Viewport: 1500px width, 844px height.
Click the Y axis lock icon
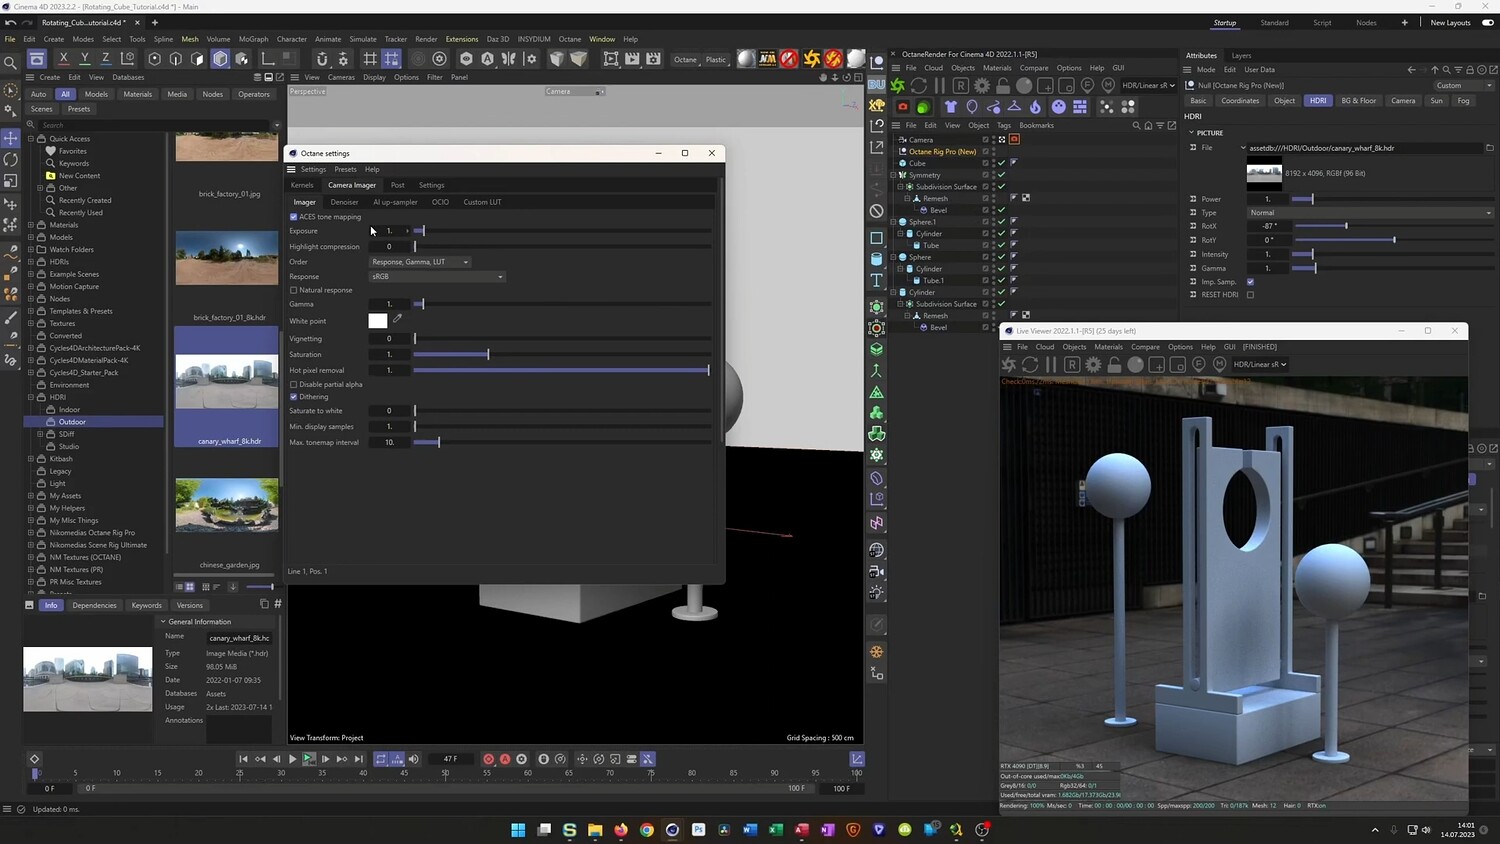tap(84, 59)
